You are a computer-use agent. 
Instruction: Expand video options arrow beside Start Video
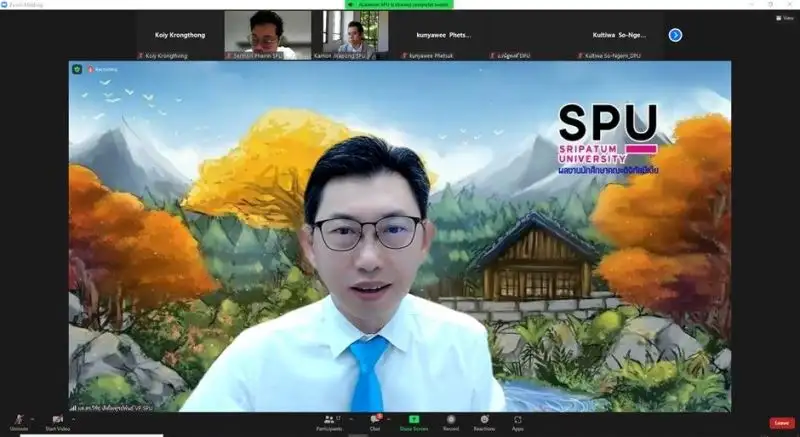click(x=74, y=417)
